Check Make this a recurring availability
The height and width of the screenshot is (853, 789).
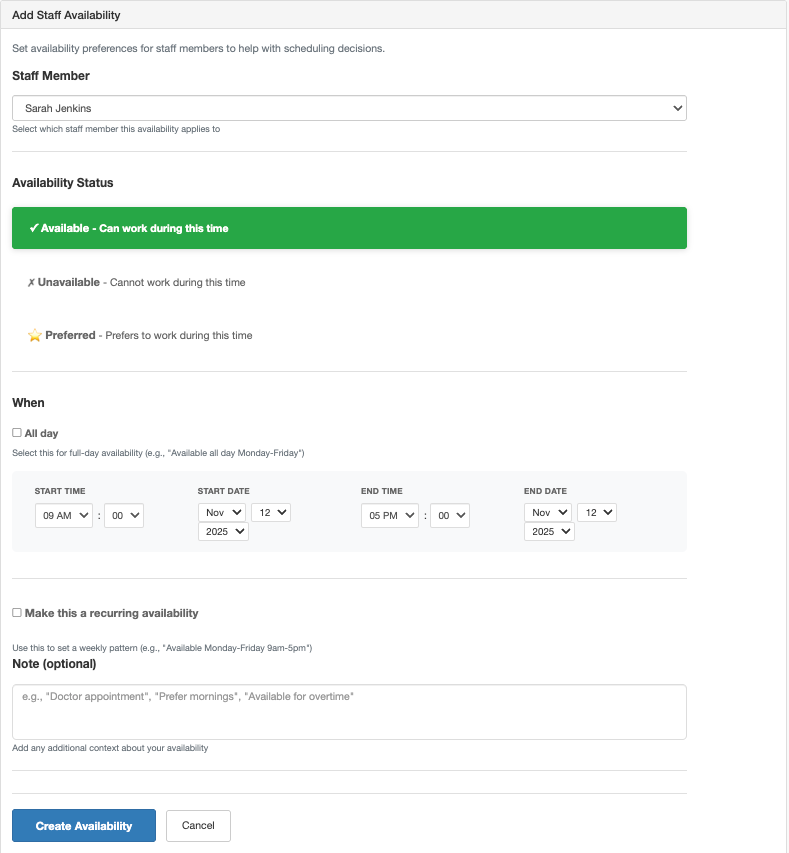[x=17, y=613]
